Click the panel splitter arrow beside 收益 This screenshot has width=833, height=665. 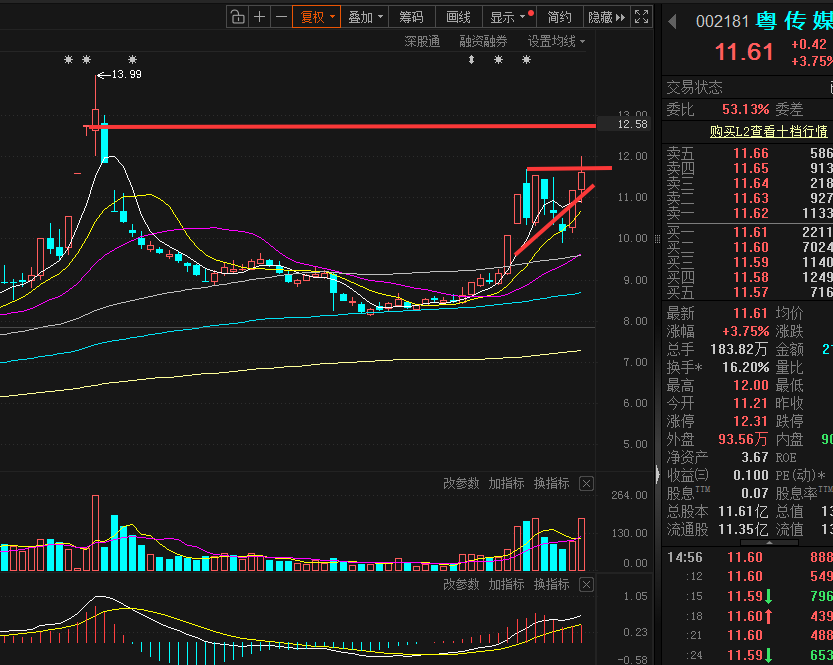click(658, 474)
